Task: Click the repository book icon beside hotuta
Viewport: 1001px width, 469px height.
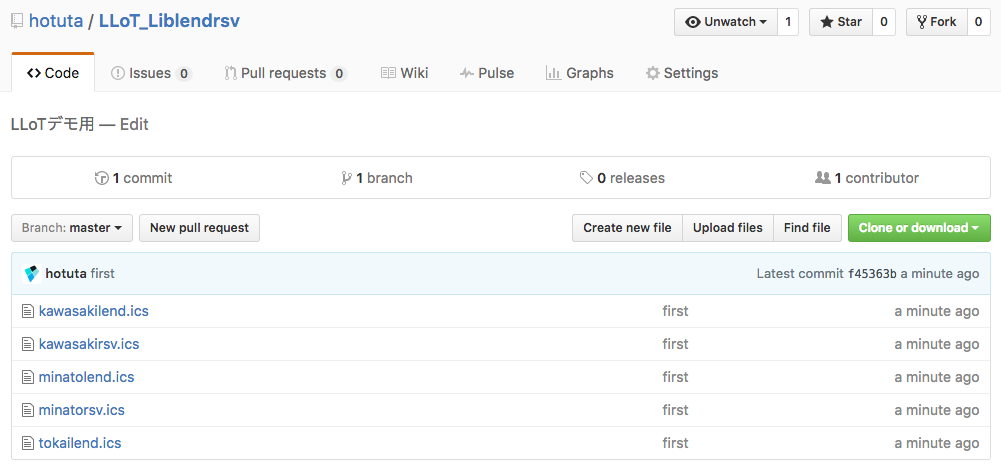Action: tap(17, 22)
